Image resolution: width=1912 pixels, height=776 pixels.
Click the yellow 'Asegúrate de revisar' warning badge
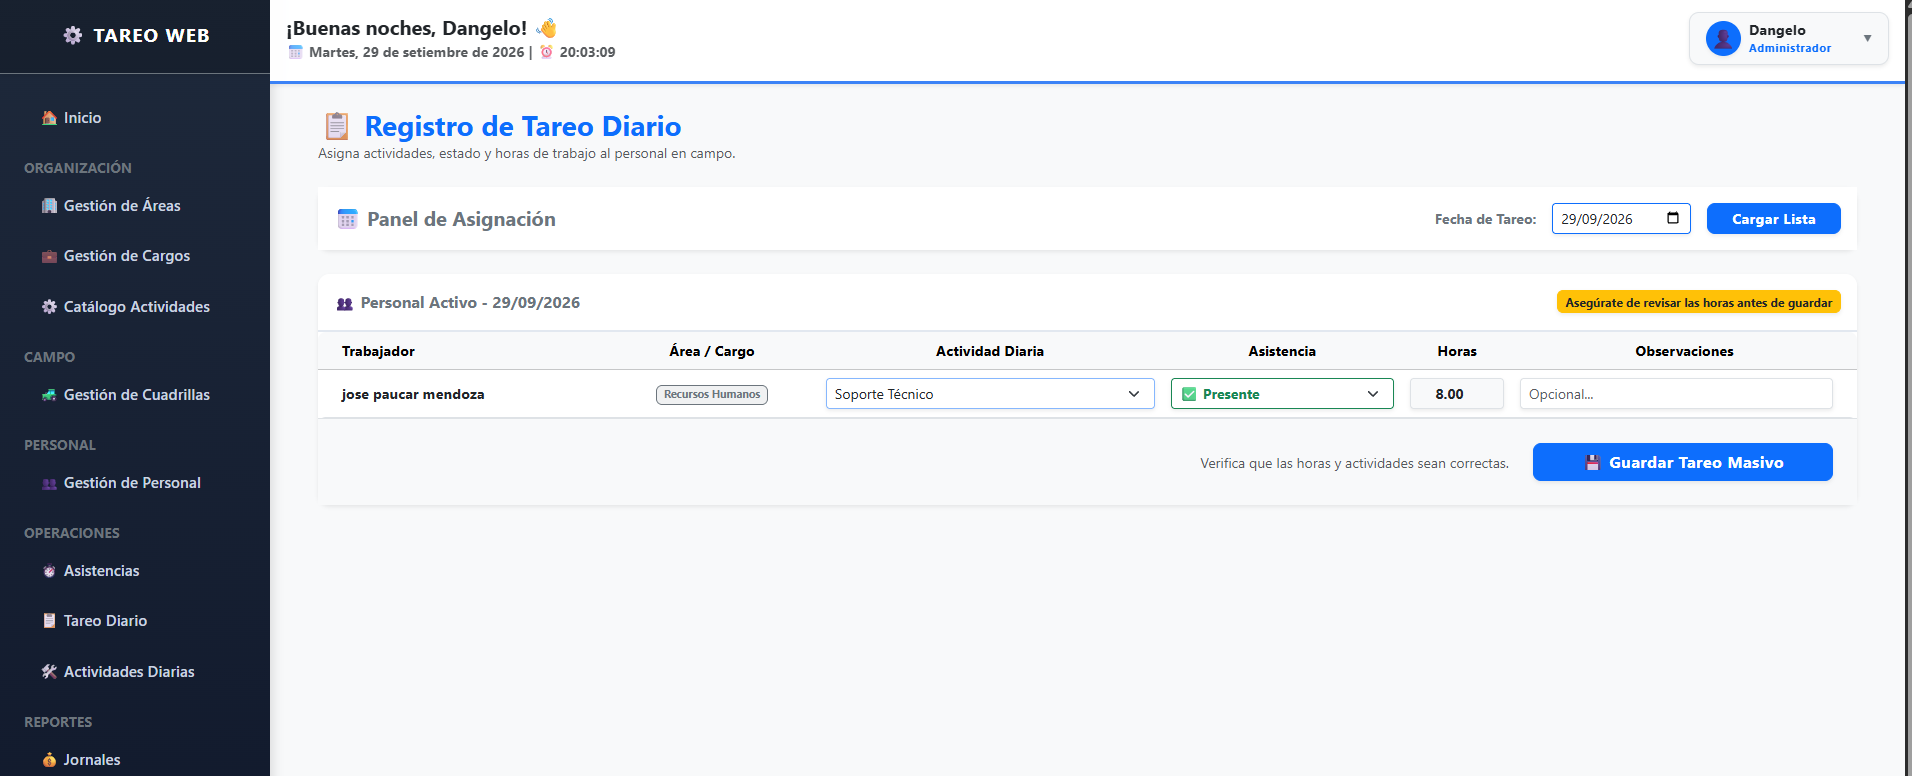(1698, 302)
